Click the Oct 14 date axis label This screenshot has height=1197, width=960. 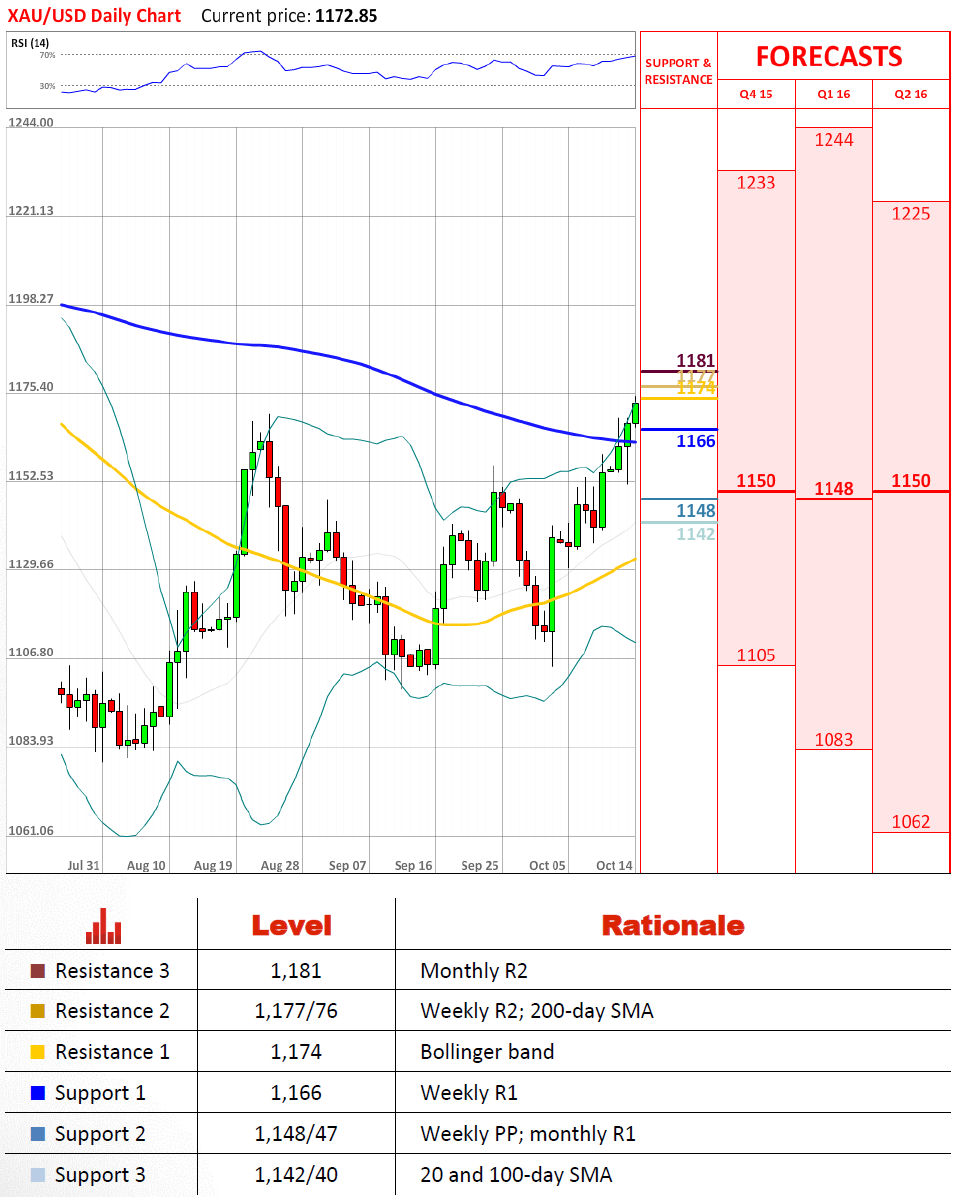click(614, 866)
